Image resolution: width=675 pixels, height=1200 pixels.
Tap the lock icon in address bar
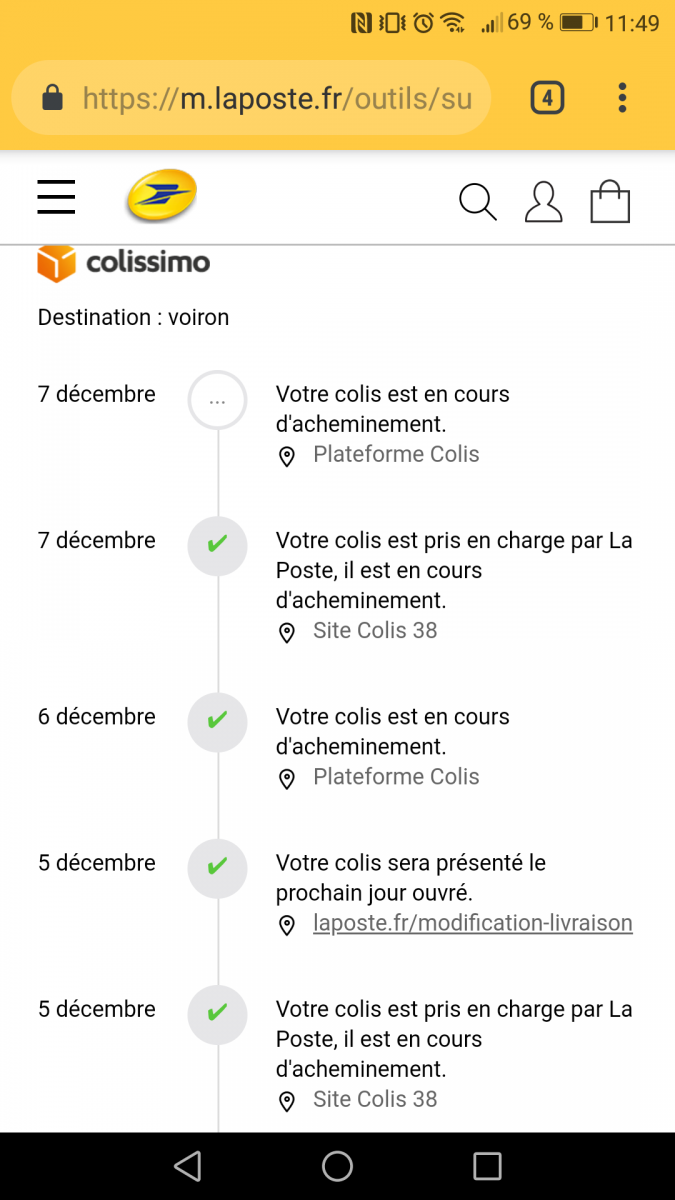point(52,98)
